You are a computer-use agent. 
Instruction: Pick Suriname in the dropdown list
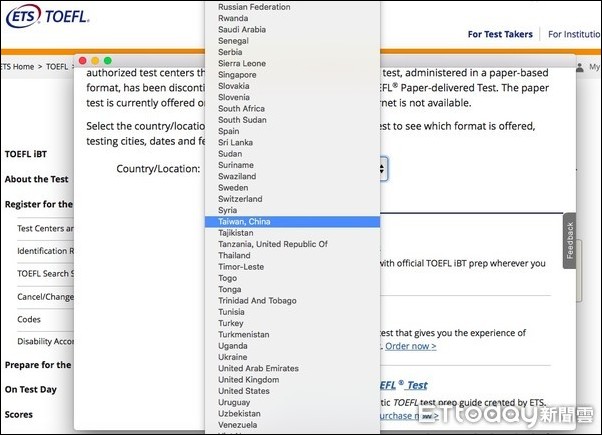236,165
